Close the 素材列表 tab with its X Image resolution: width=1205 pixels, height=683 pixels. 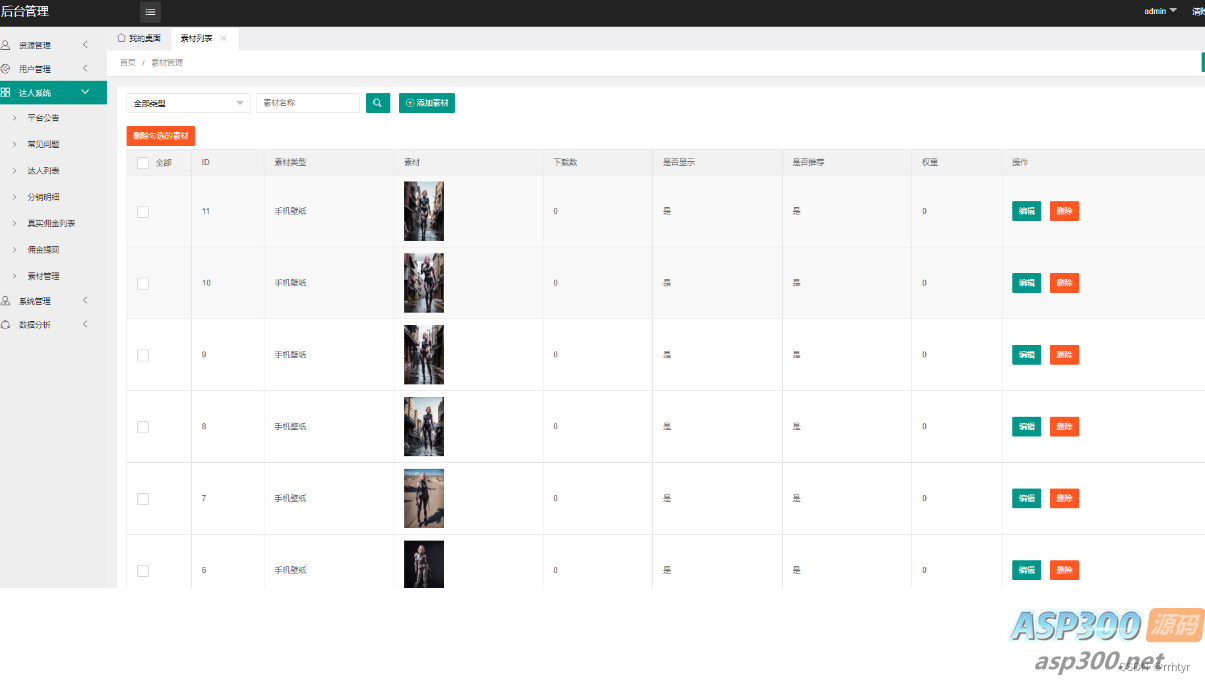pos(223,38)
